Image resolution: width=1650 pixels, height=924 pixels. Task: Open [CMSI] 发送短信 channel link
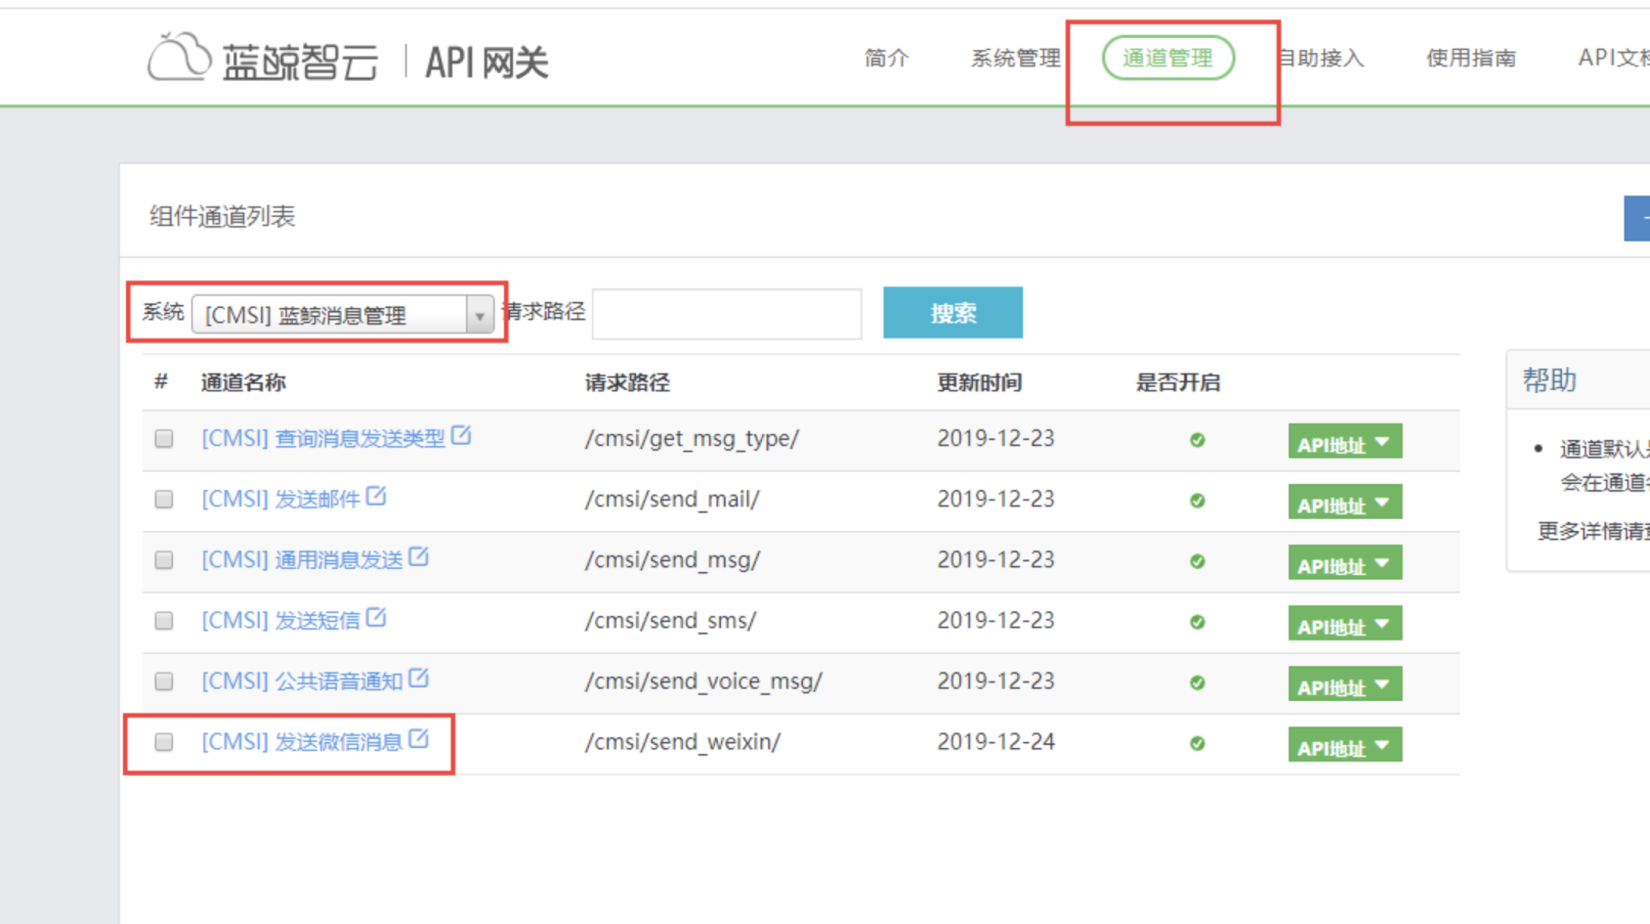click(280, 621)
